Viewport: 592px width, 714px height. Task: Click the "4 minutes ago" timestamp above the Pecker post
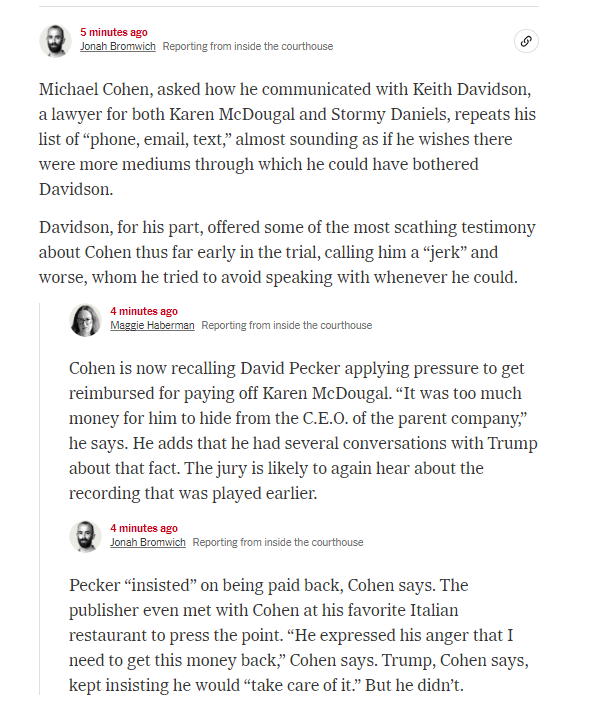[144, 528]
